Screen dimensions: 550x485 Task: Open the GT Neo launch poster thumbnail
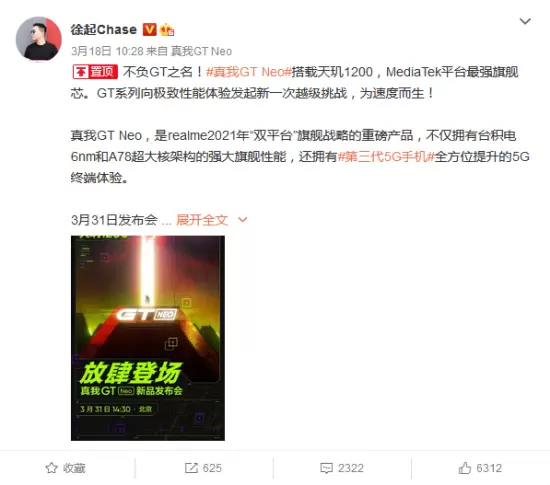(x=148, y=338)
